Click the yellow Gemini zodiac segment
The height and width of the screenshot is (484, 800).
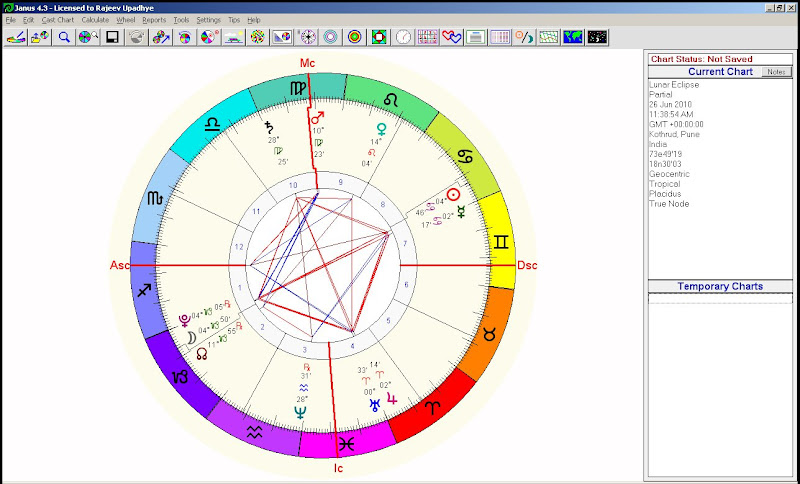(x=495, y=241)
